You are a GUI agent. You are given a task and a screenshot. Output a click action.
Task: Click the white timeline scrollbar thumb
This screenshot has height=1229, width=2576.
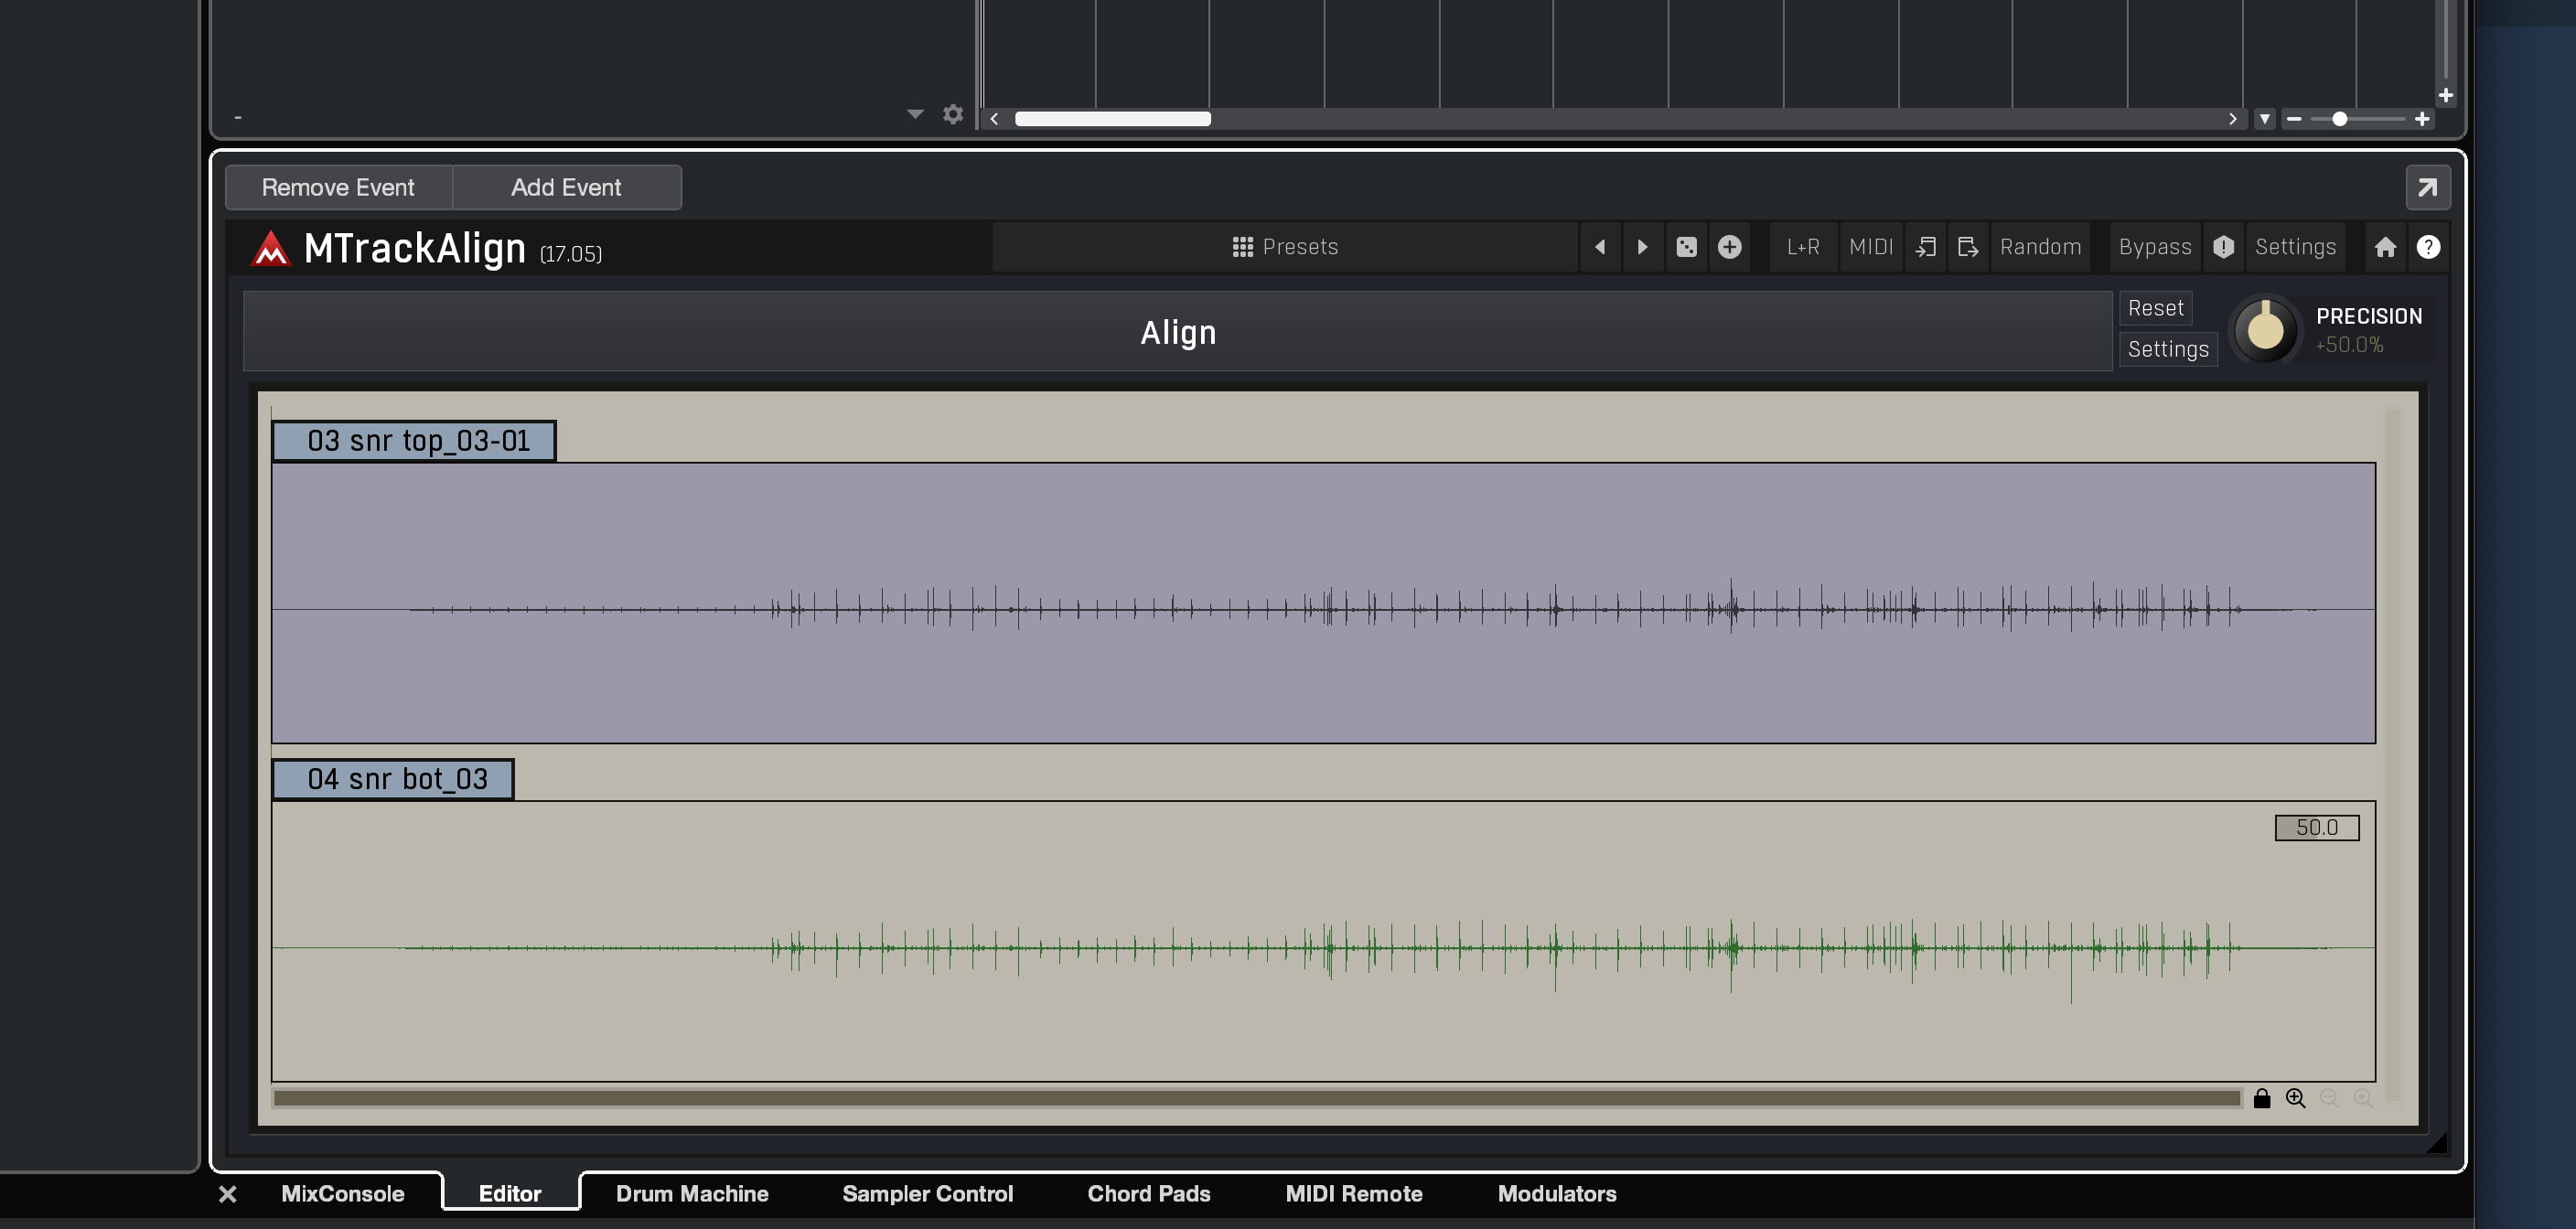tap(1112, 119)
